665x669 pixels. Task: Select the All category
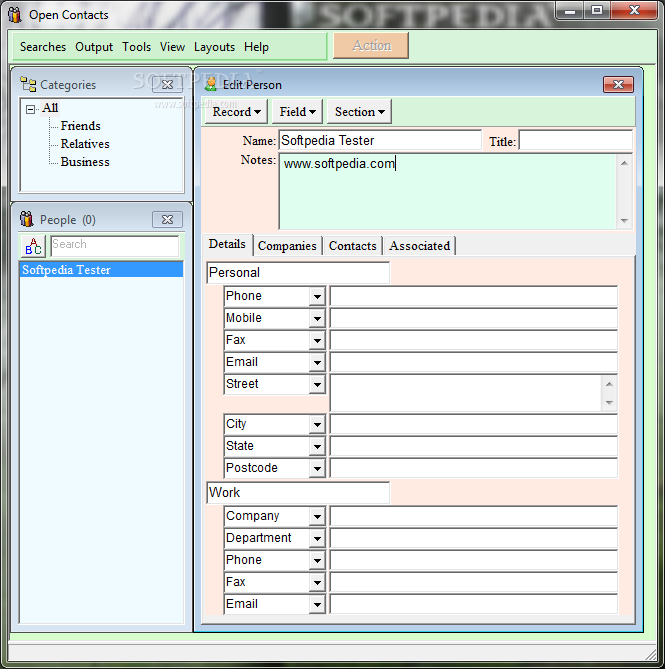[50, 108]
